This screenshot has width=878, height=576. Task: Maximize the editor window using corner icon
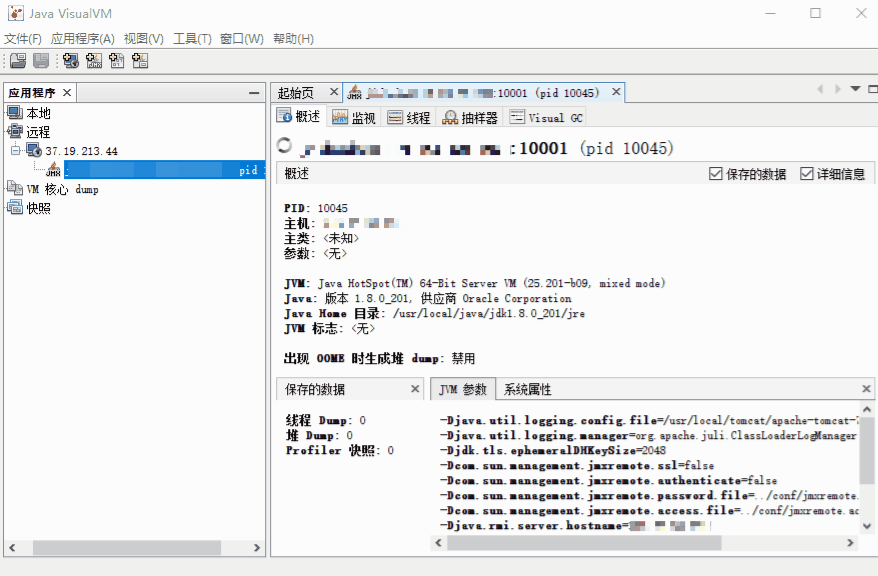click(872, 89)
